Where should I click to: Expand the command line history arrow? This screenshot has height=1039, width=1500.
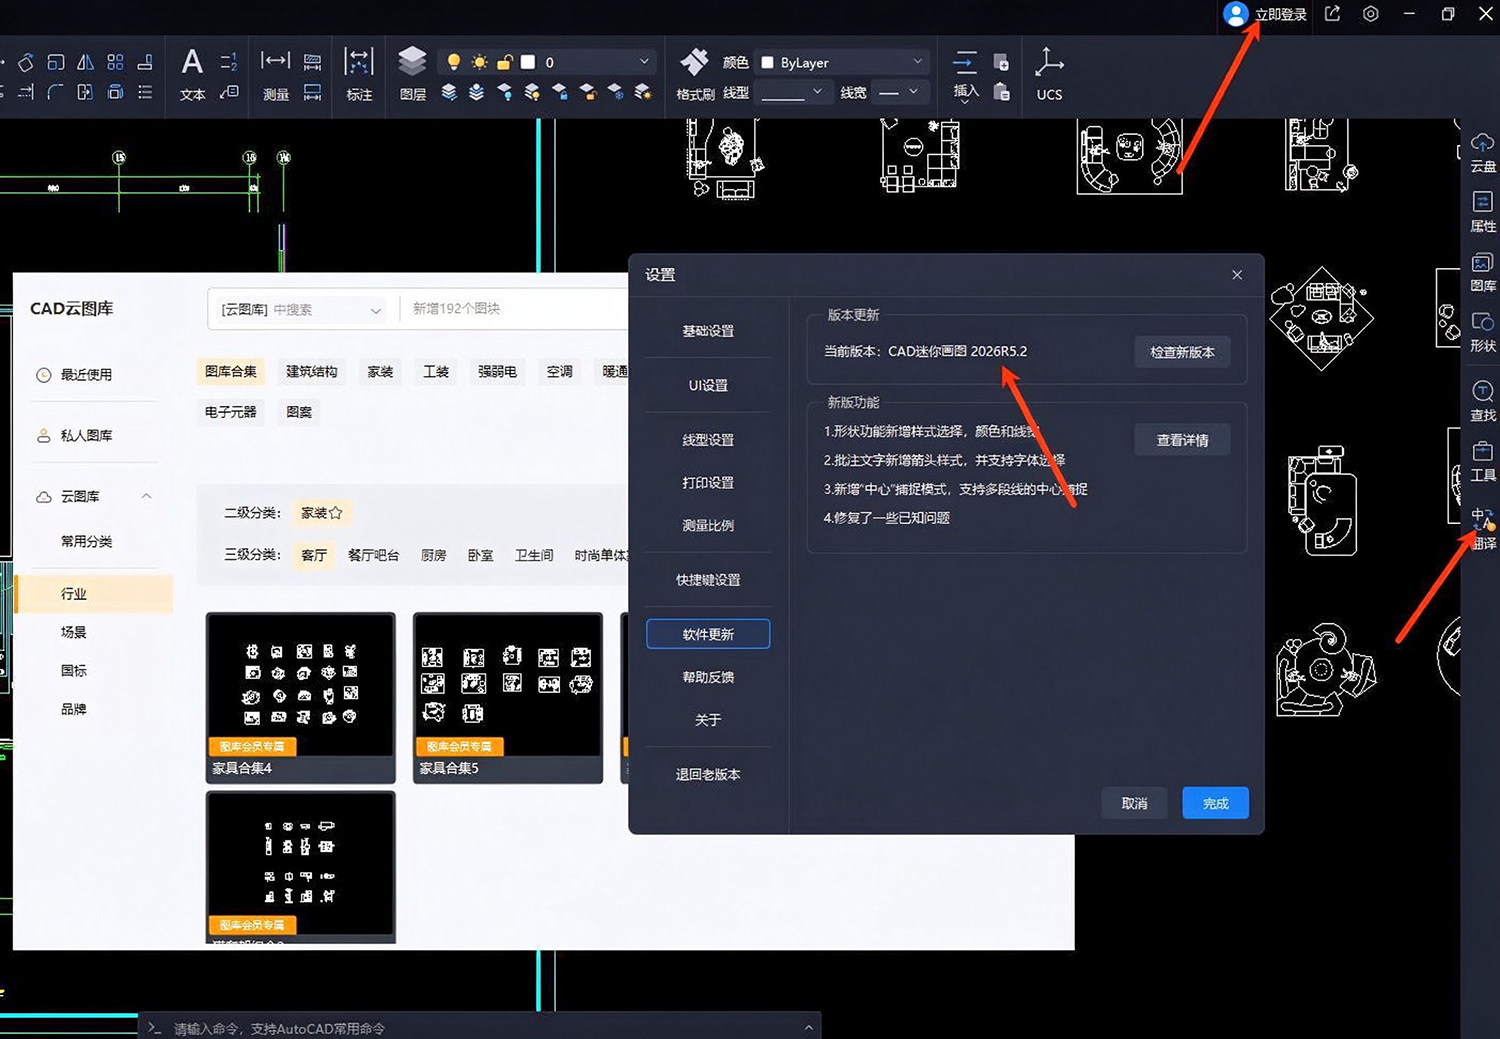coord(808,1028)
